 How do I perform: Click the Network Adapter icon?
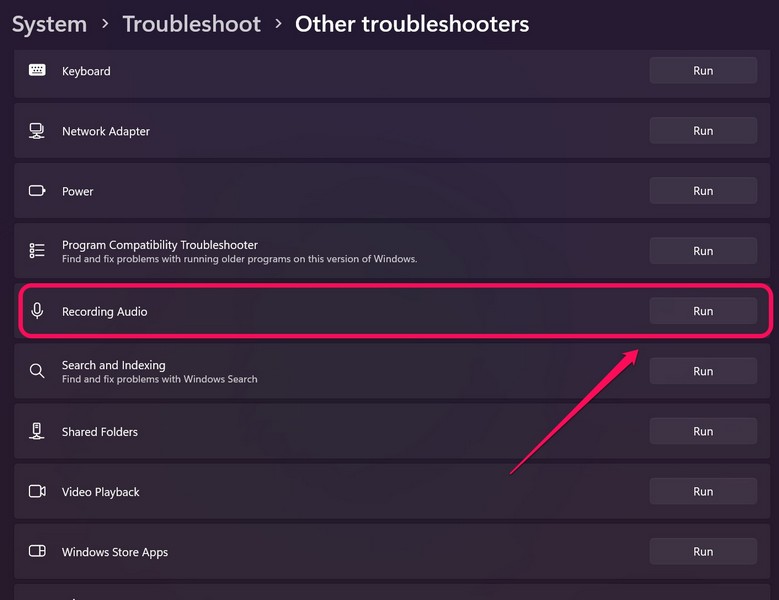(x=37, y=131)
